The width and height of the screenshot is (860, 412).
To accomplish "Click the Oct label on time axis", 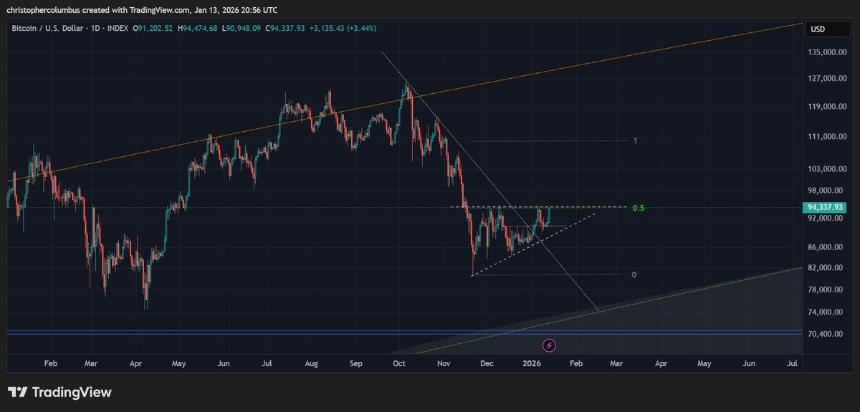I will click(400, 364).
